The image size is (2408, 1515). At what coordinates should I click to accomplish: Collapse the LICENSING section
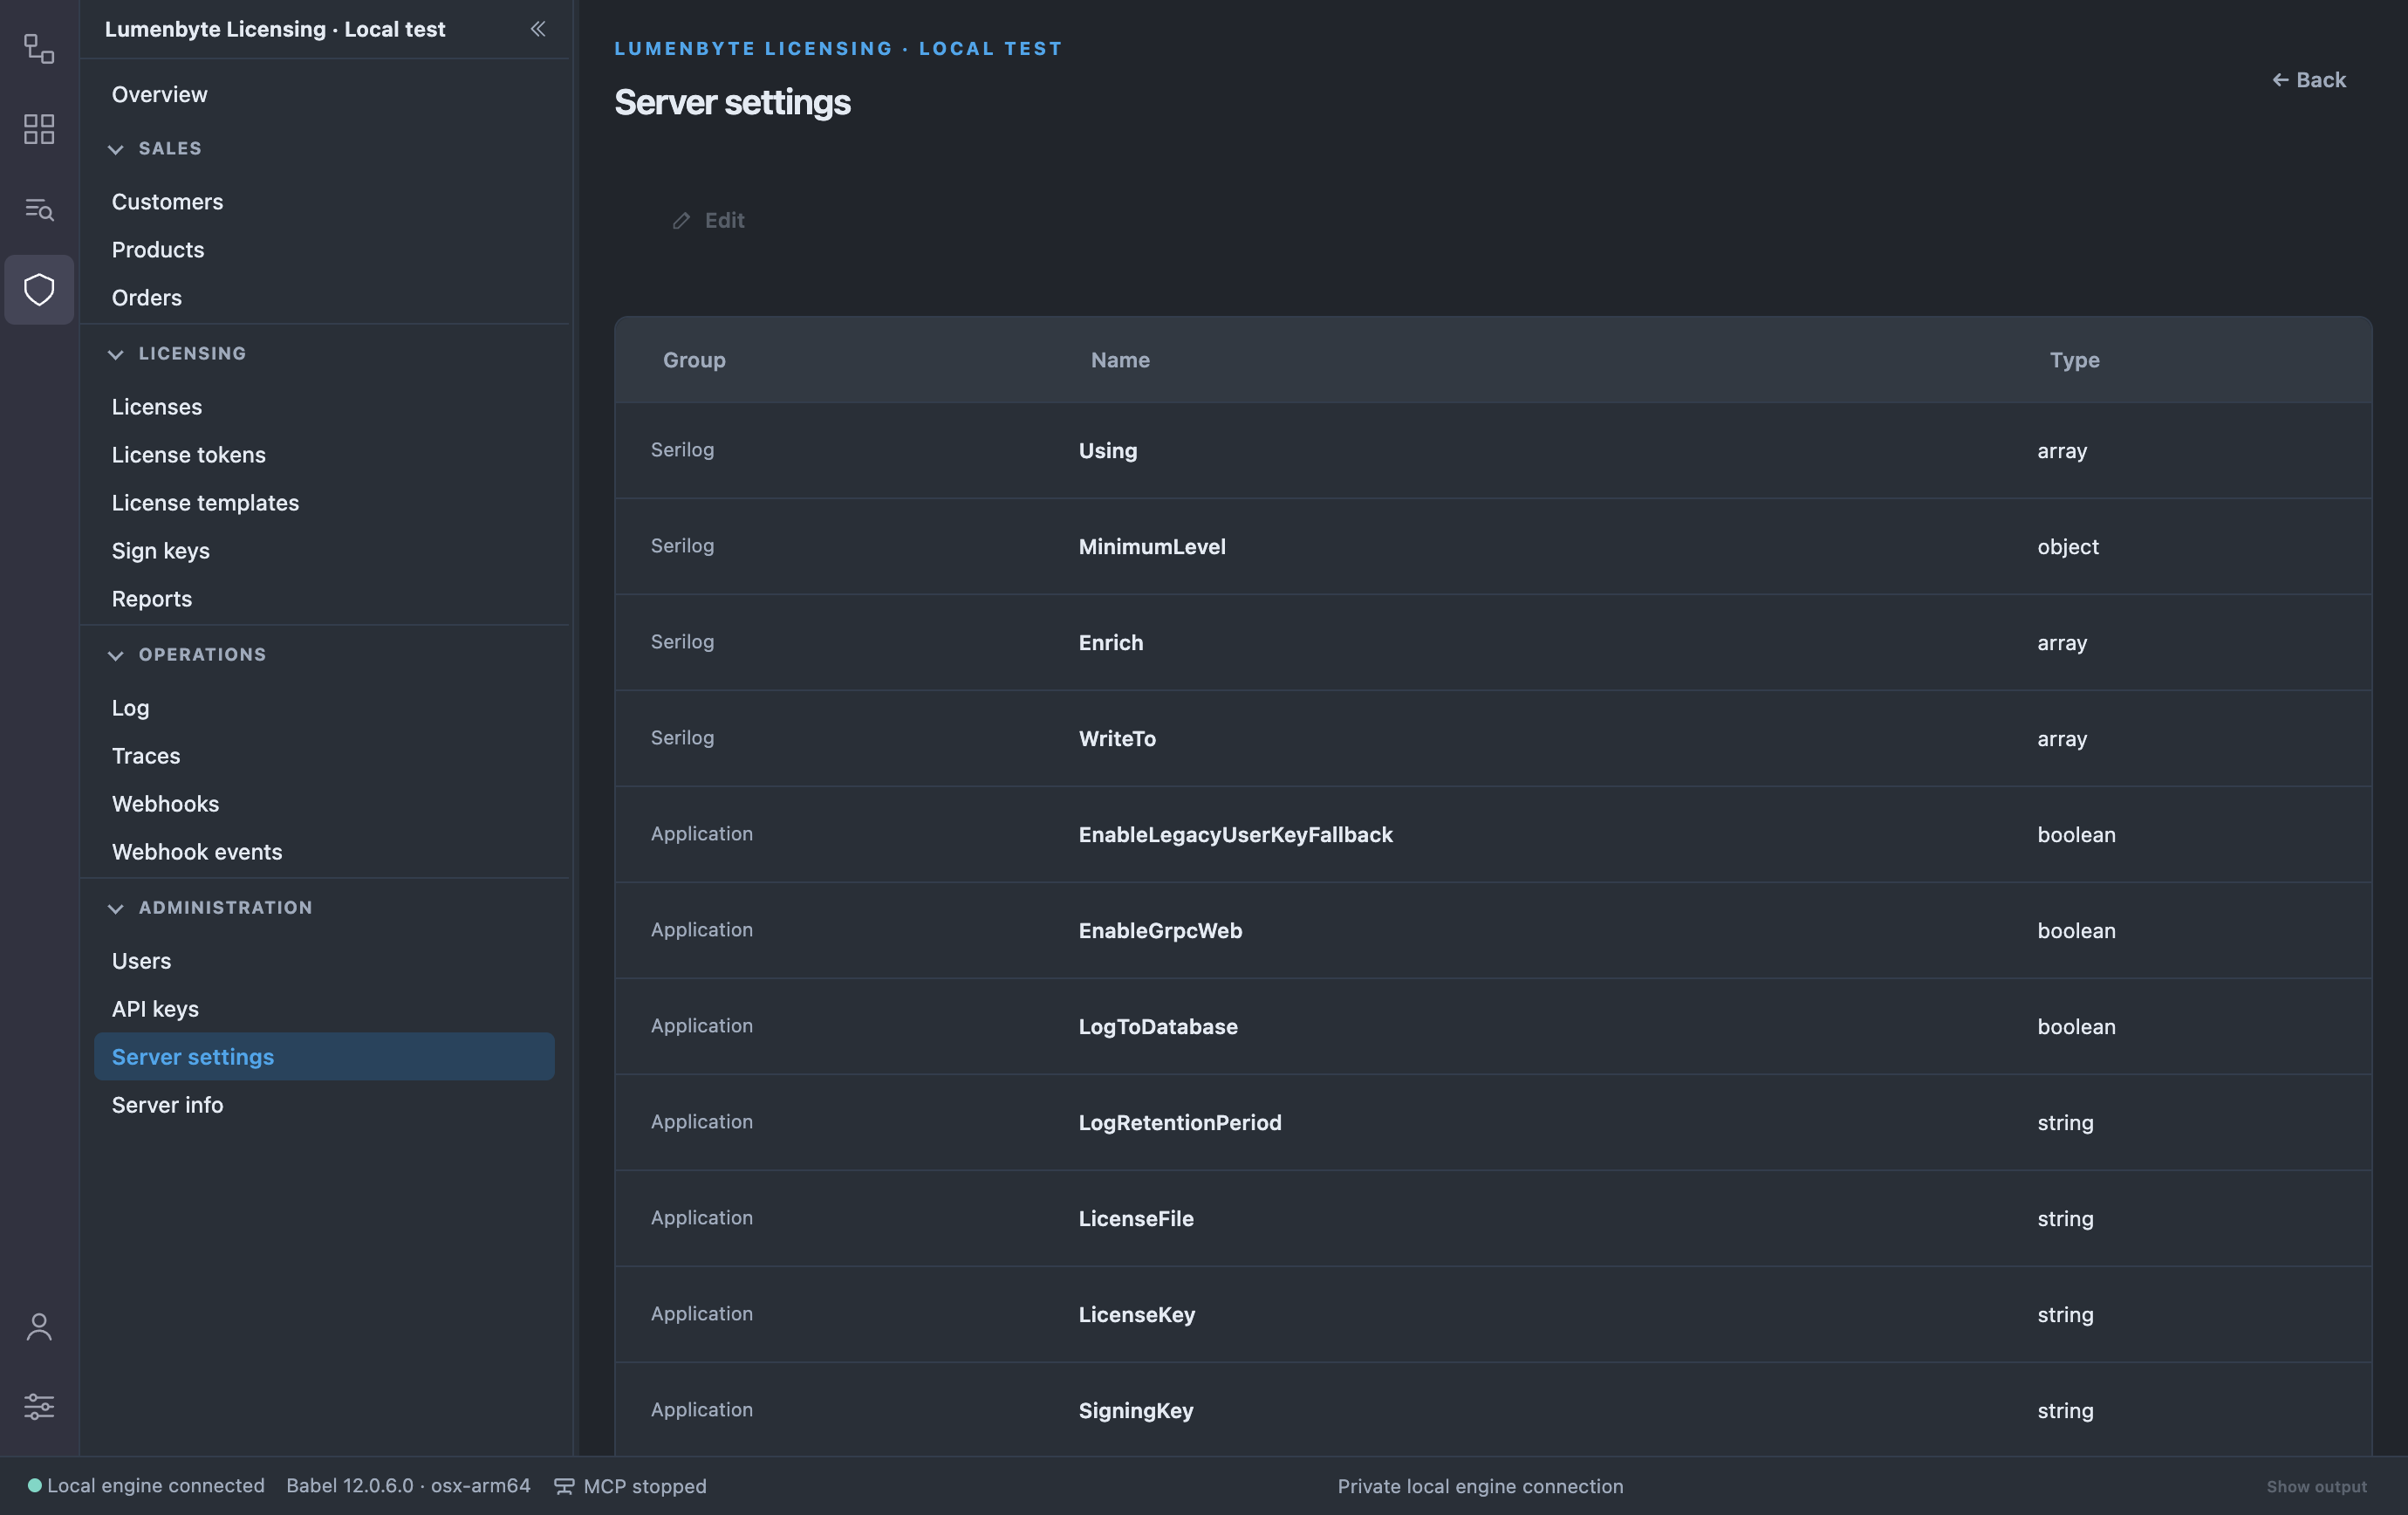[116, 354]
